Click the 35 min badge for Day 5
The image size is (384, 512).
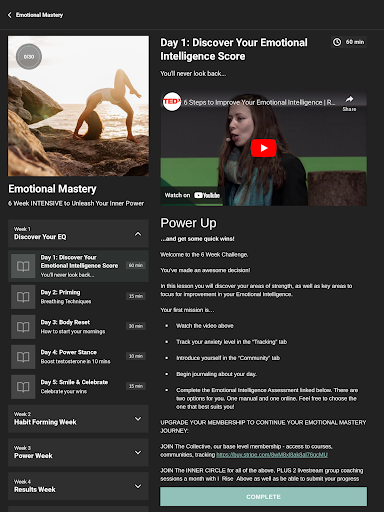[x=136, y=386]
